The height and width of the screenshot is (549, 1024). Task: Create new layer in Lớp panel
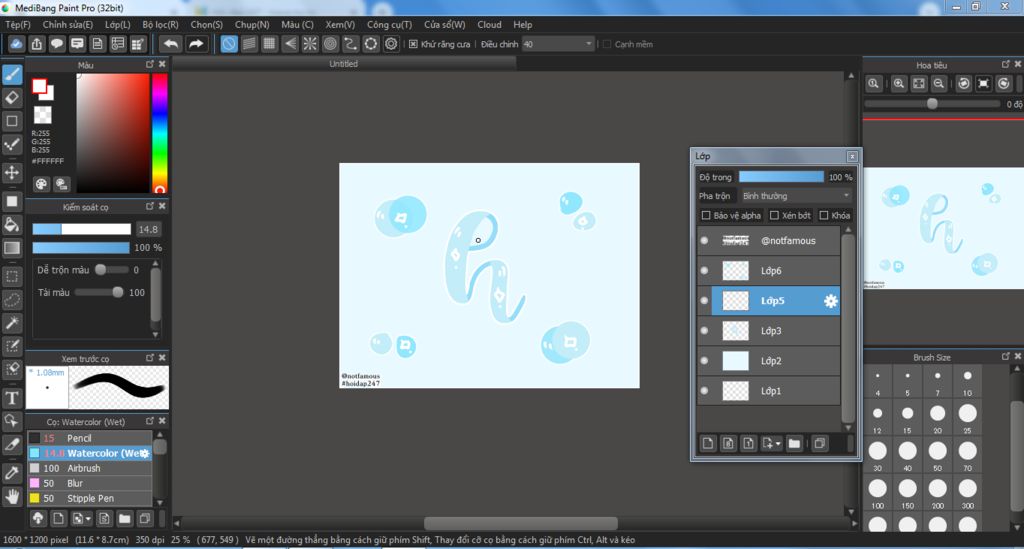coord(708,443)
